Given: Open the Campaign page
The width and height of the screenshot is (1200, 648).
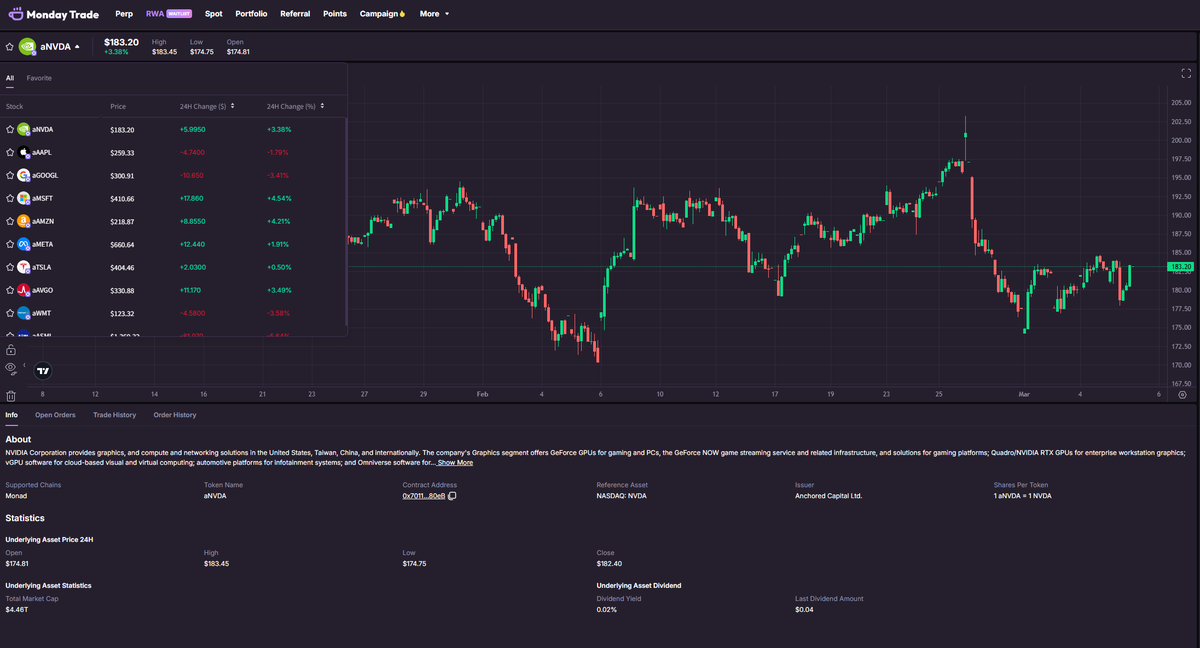Looking at the screenshot, I should coord(383,14).
